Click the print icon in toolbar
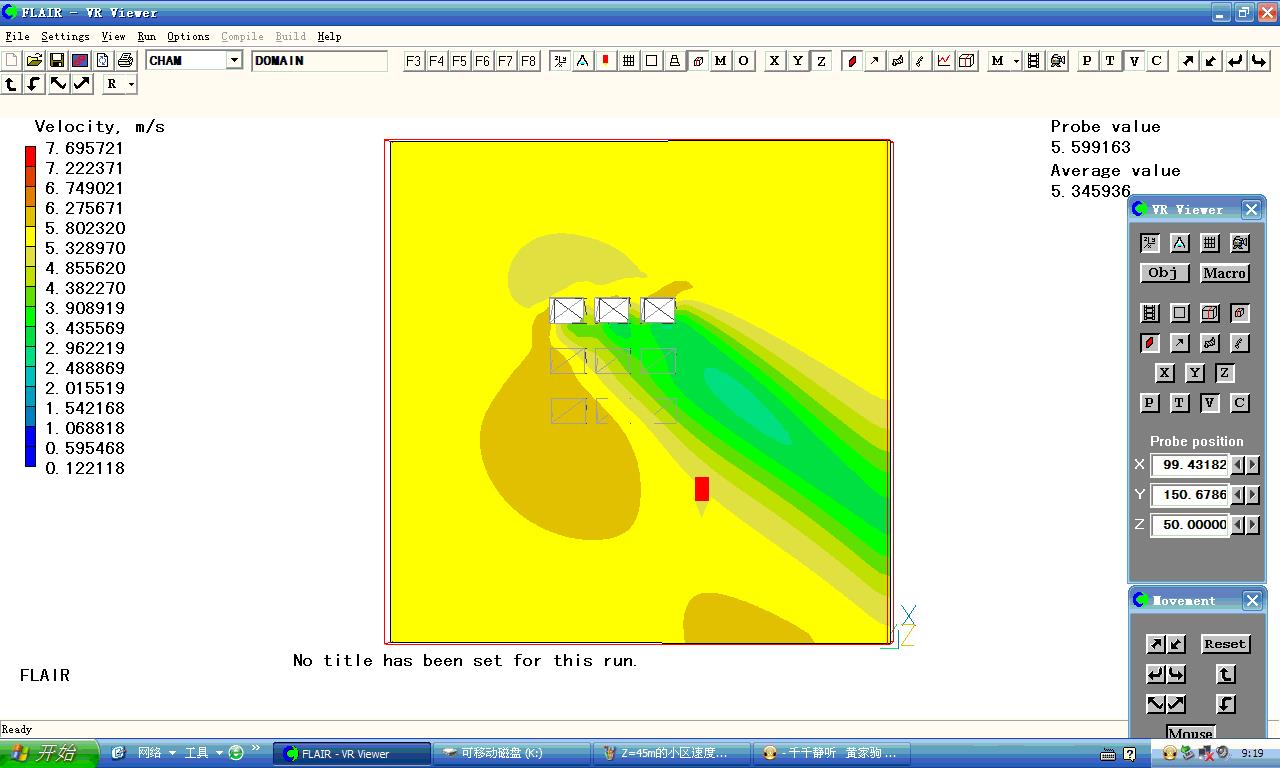The width and height of the screenshot is (1280, 768). tap(125, 61)
